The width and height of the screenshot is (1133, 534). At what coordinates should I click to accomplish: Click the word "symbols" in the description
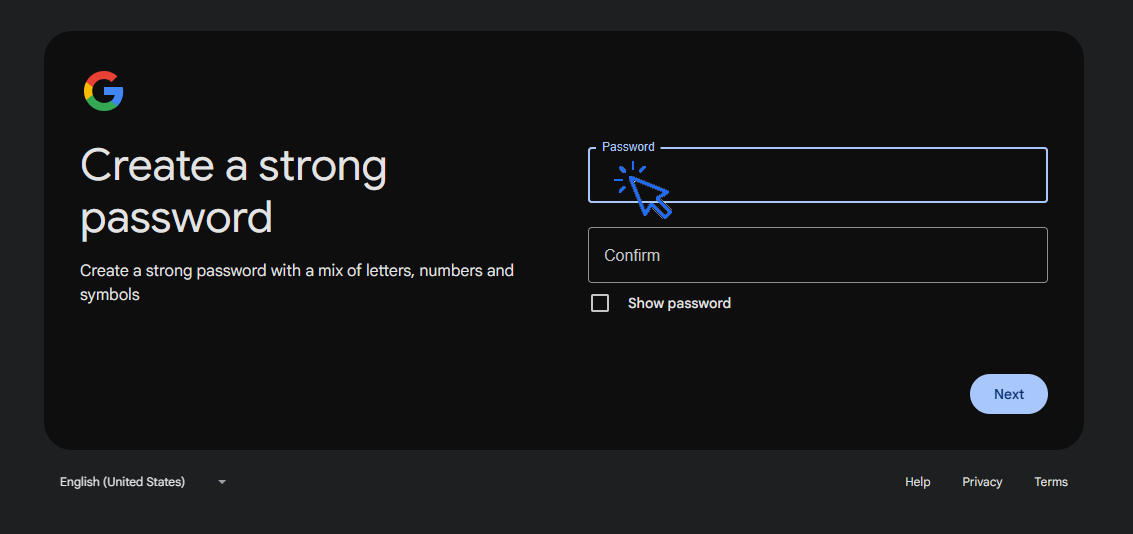pos(109,295)
